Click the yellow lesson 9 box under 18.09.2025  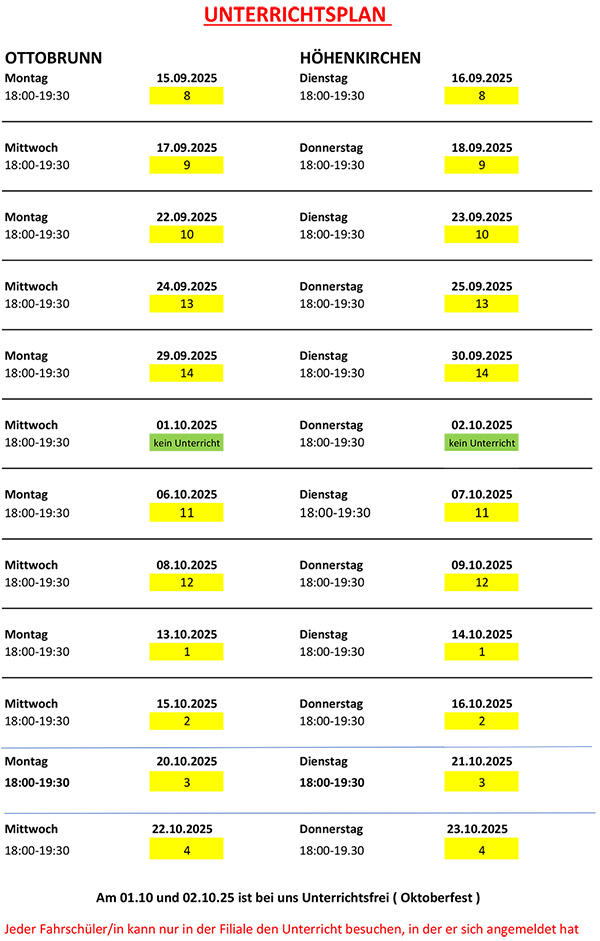click(x=481, y=165)
